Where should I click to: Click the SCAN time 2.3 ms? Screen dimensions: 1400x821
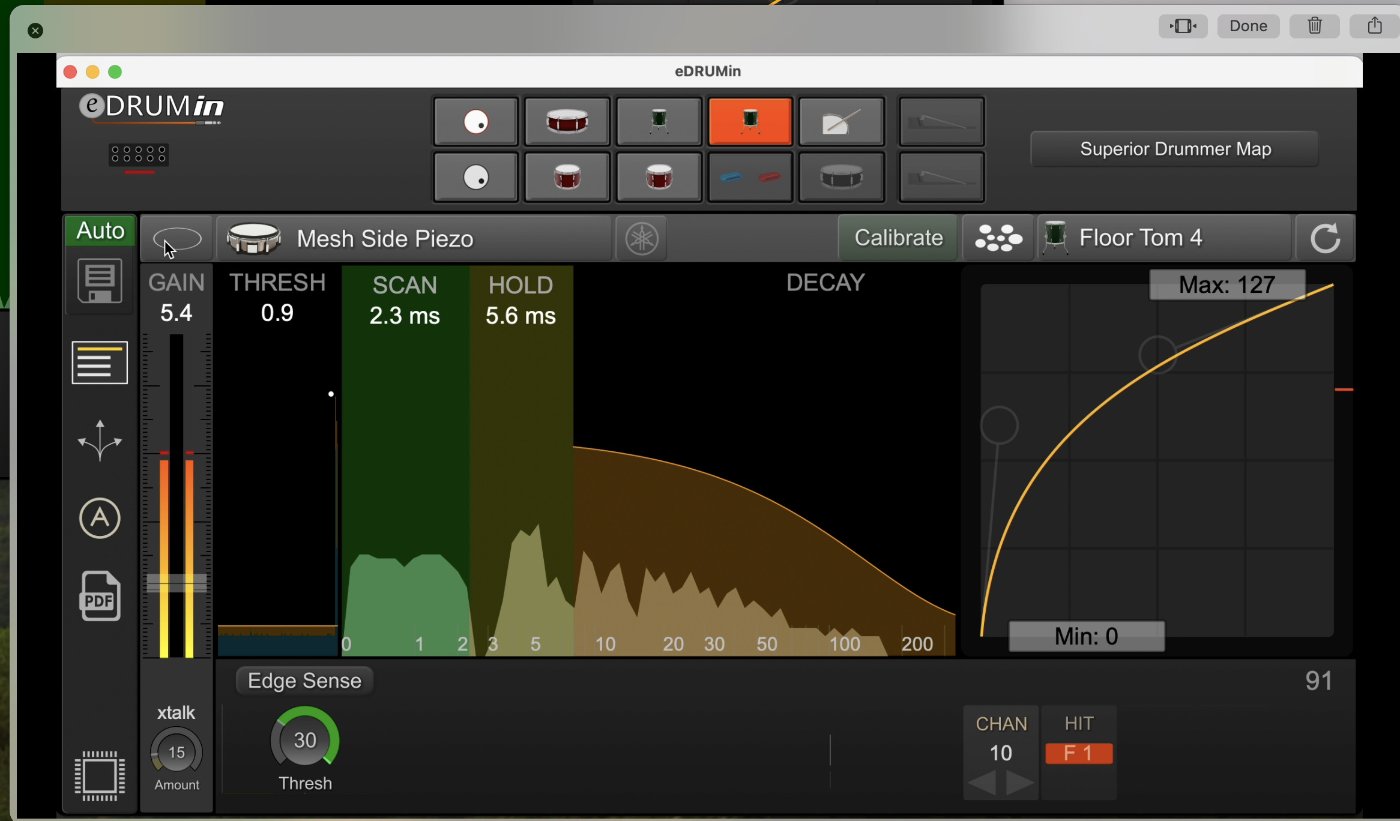(405, 316)
